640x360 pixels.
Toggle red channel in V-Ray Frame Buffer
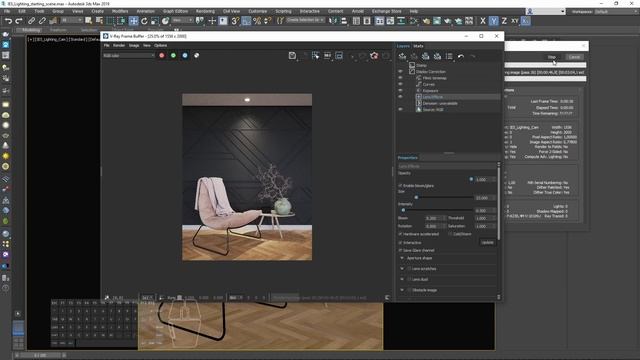point(162,56)
